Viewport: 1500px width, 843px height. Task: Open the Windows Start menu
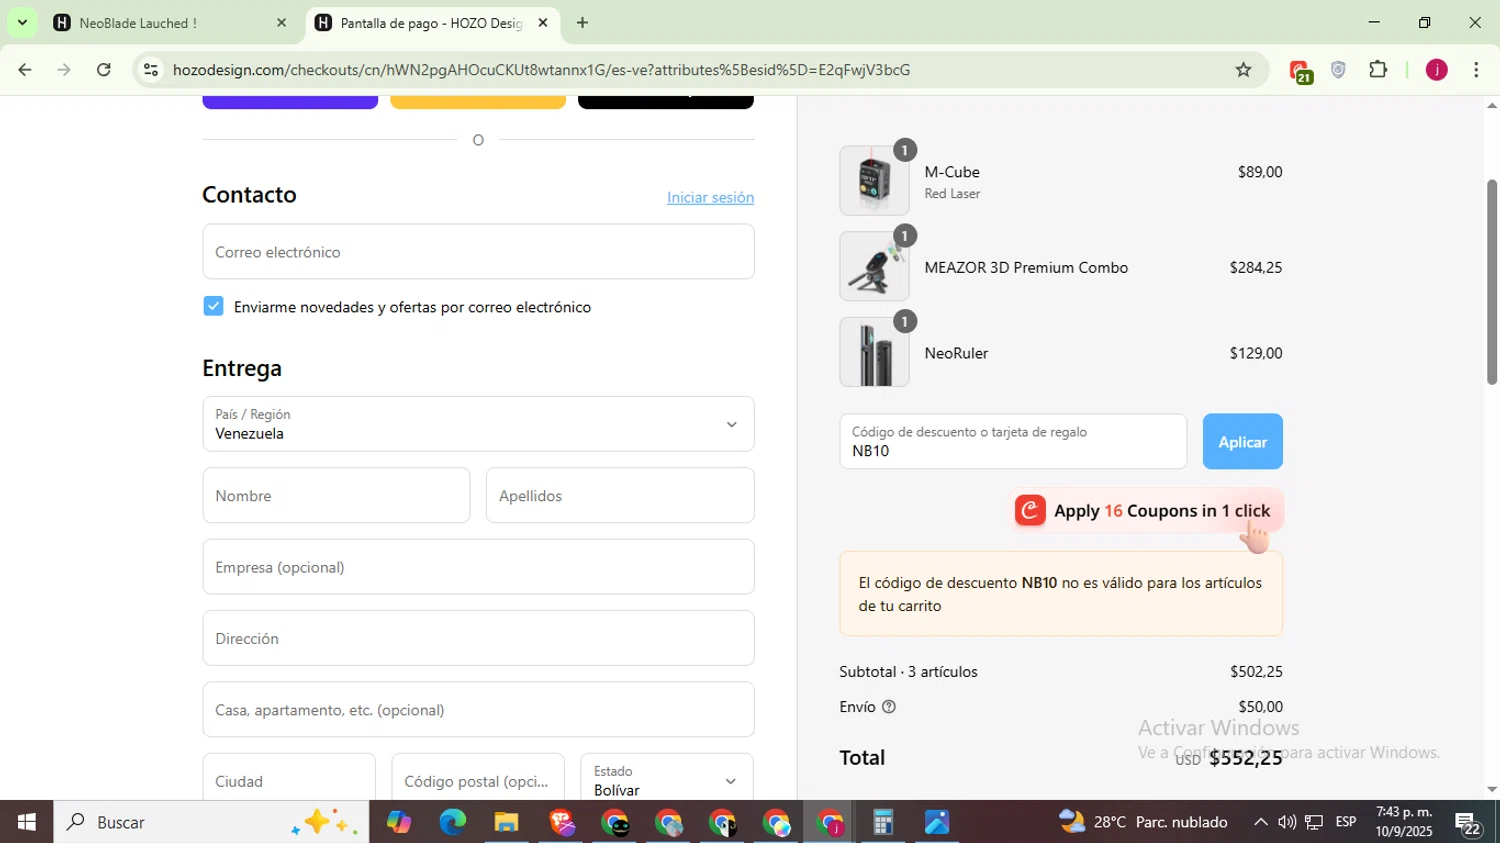pyautogui.click(x=26, y=822)
